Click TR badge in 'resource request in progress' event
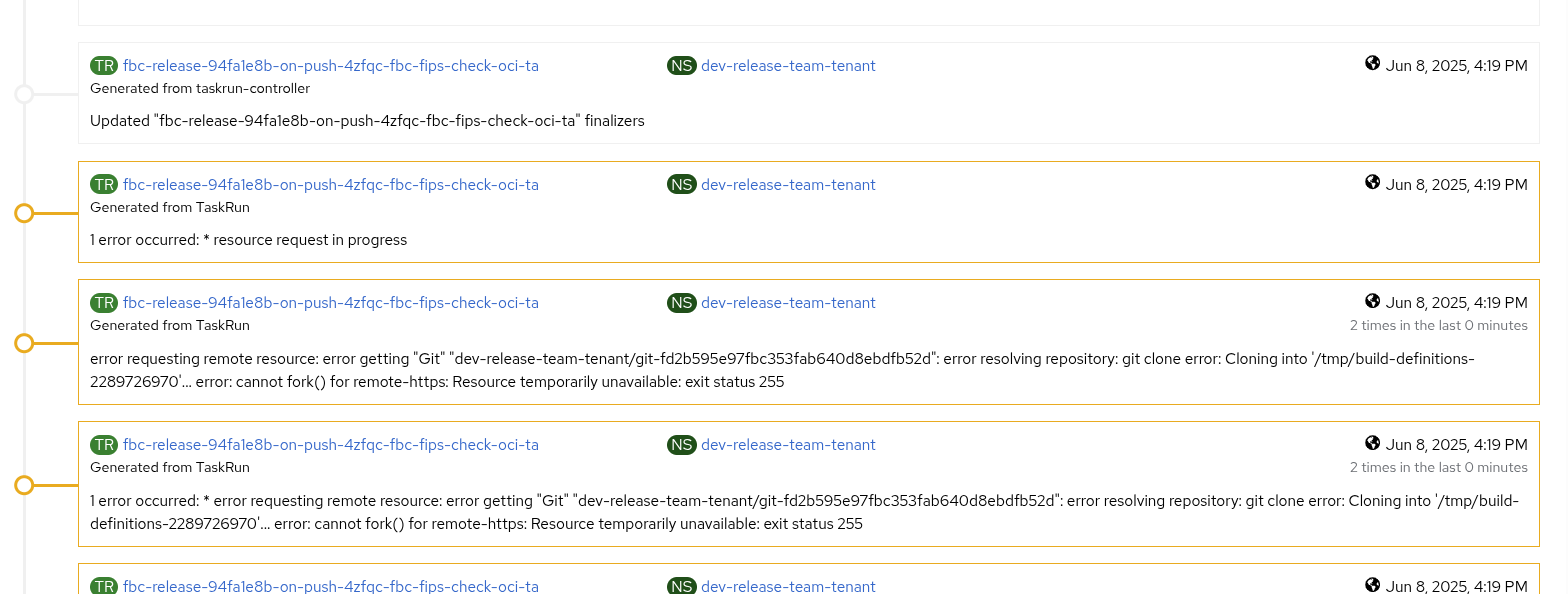 point(104,185)
